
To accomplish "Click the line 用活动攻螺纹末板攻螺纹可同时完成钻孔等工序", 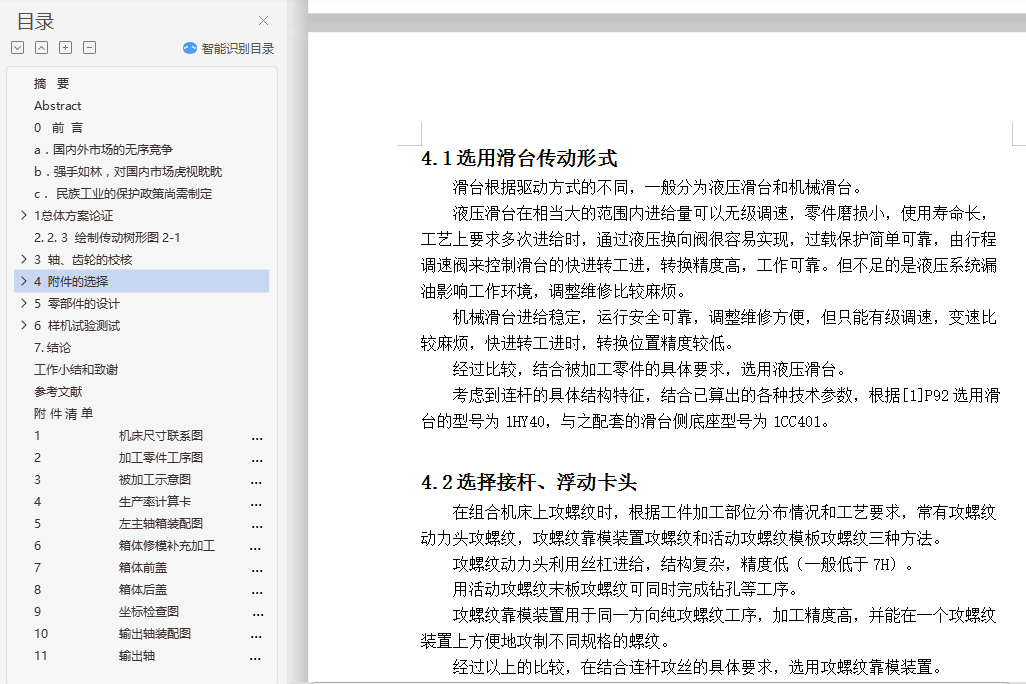I will [626, 590].
